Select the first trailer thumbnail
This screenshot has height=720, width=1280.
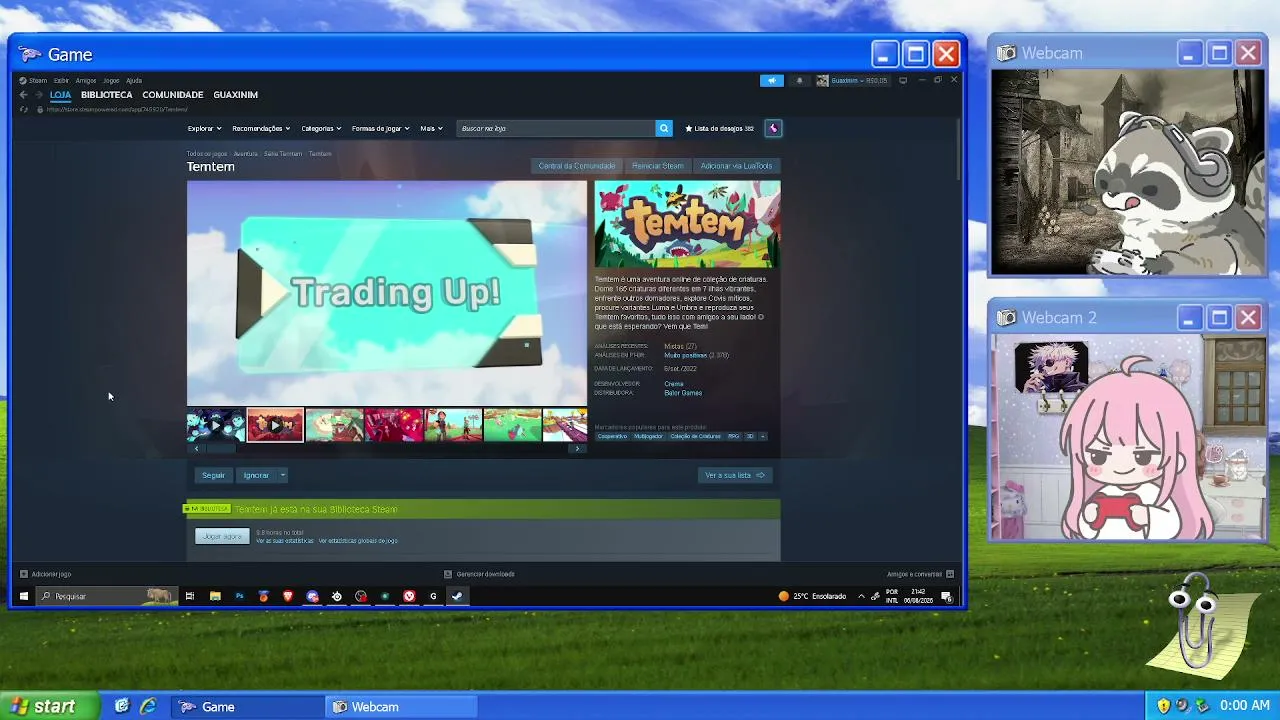pos(216,425)
